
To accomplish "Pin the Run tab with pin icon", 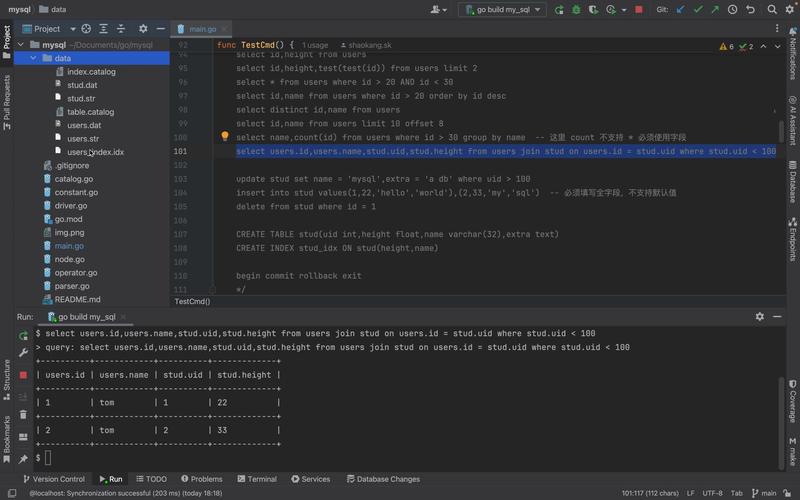I will tap(23, 459).
